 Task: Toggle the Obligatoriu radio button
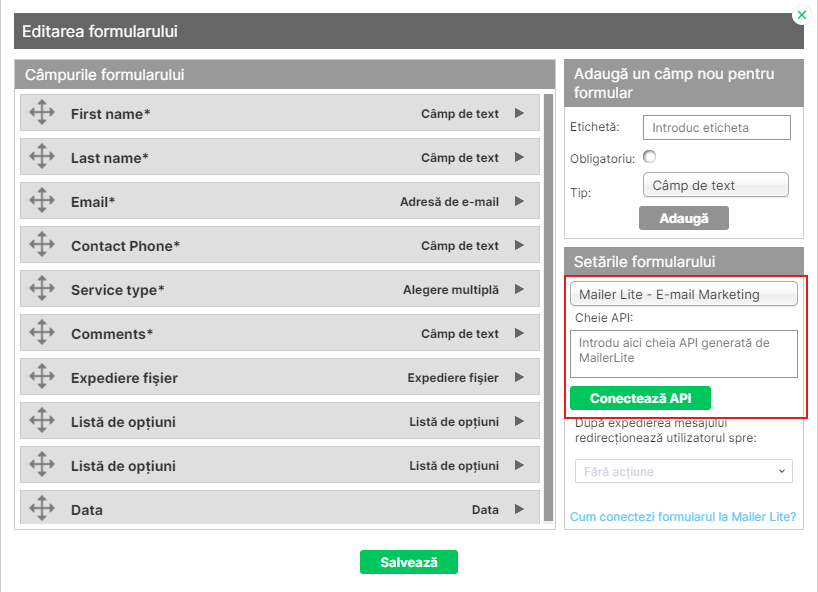(x=650, y=157)
